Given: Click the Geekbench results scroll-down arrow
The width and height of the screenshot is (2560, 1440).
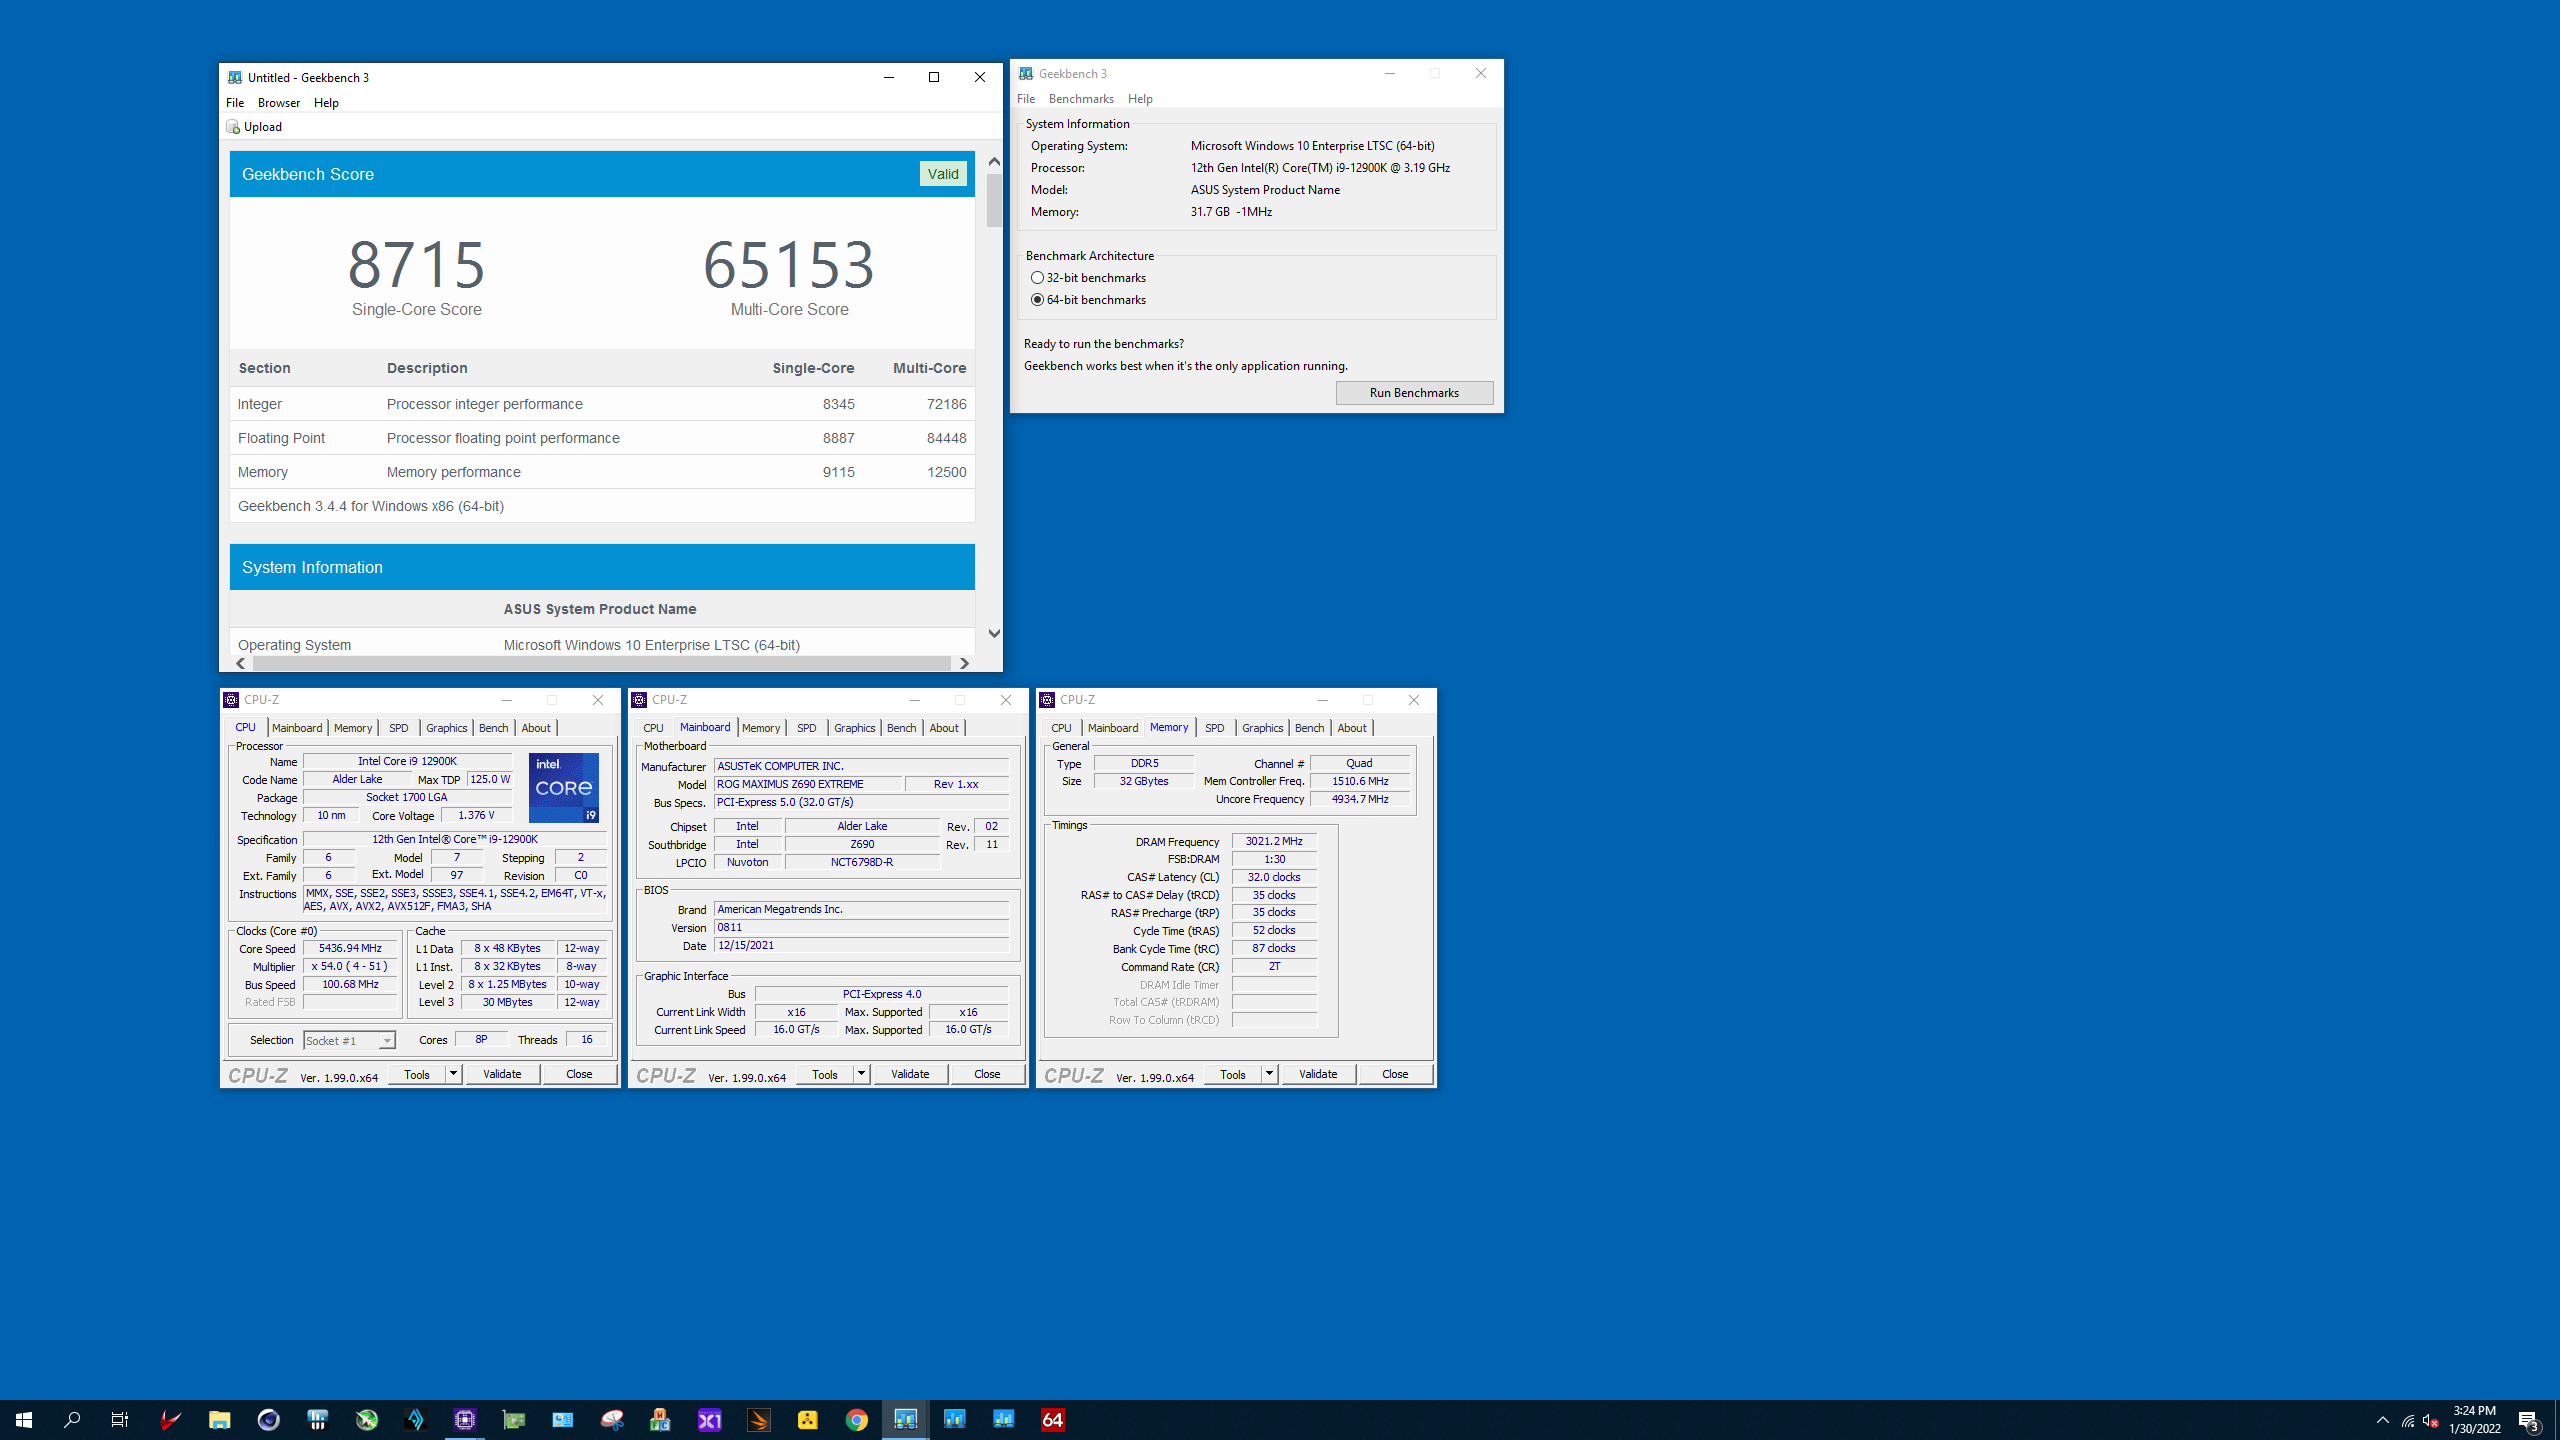Looking at the screenshot, I should click(x=994, y=633).
